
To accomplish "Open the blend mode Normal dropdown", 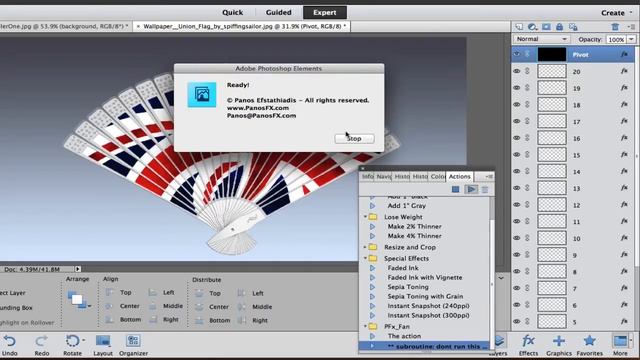I will tap(541, 39).
